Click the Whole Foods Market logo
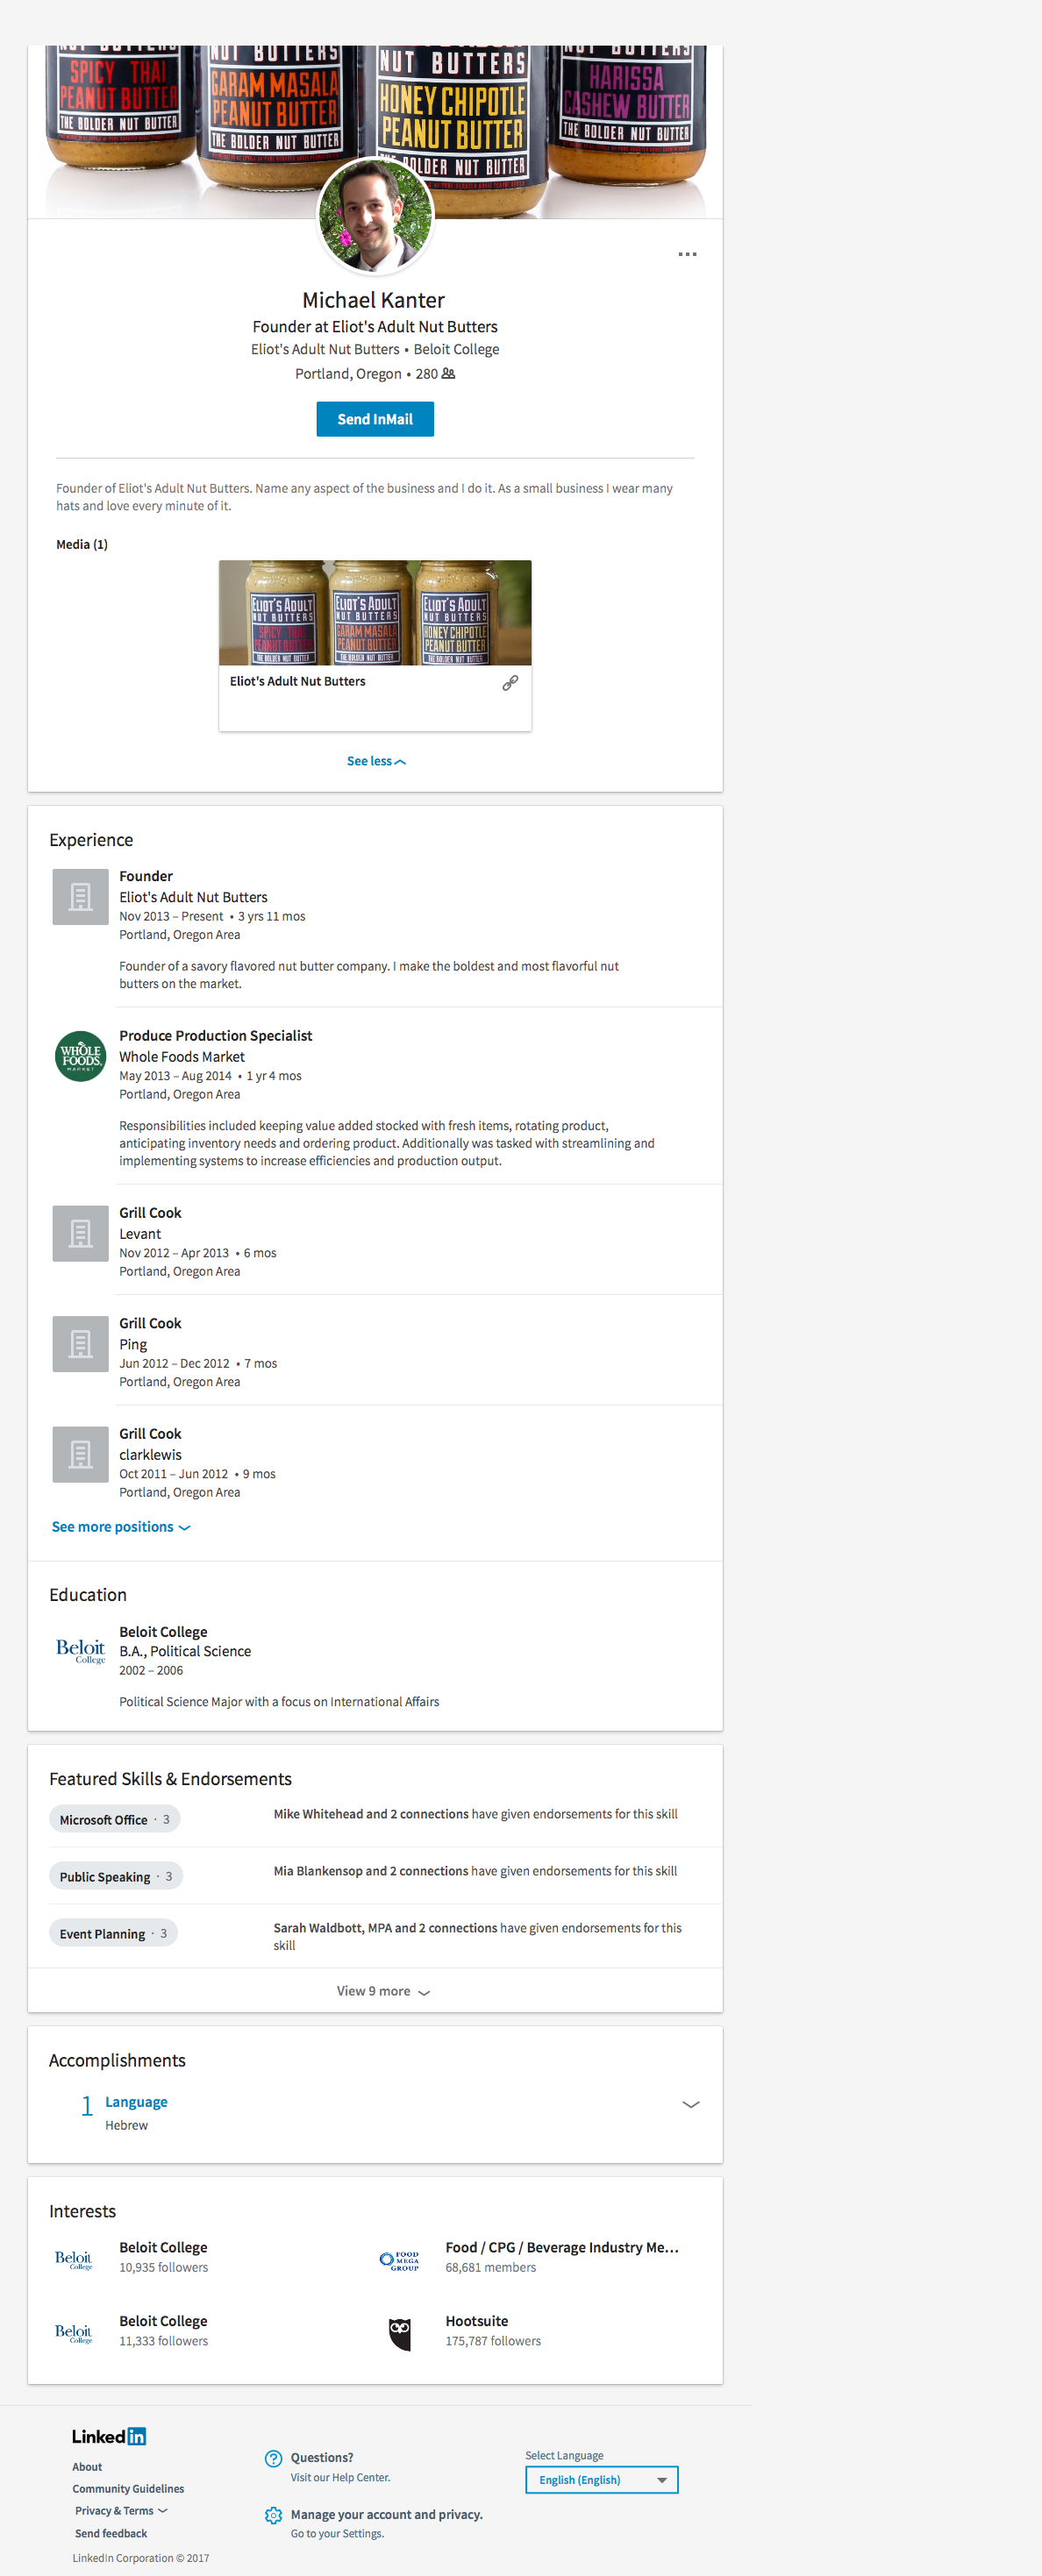Viewport: 1042px width, 2576px height. point(80,1056)
